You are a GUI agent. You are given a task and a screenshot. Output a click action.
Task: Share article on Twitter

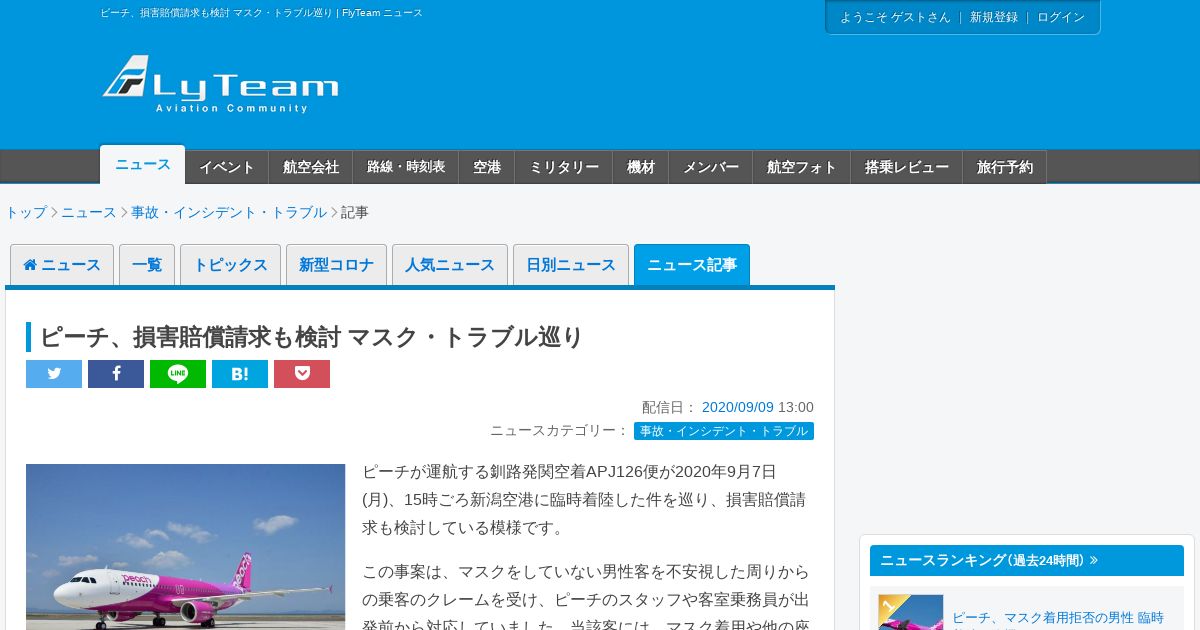(x=54, y=374)
